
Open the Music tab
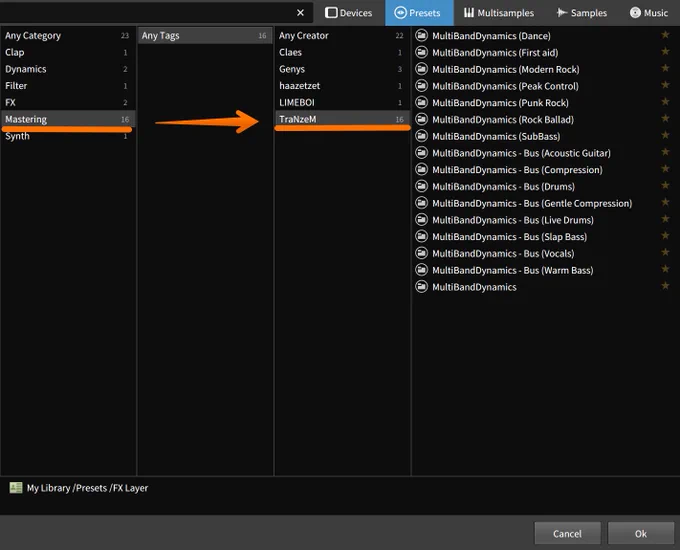coord(649,13)
